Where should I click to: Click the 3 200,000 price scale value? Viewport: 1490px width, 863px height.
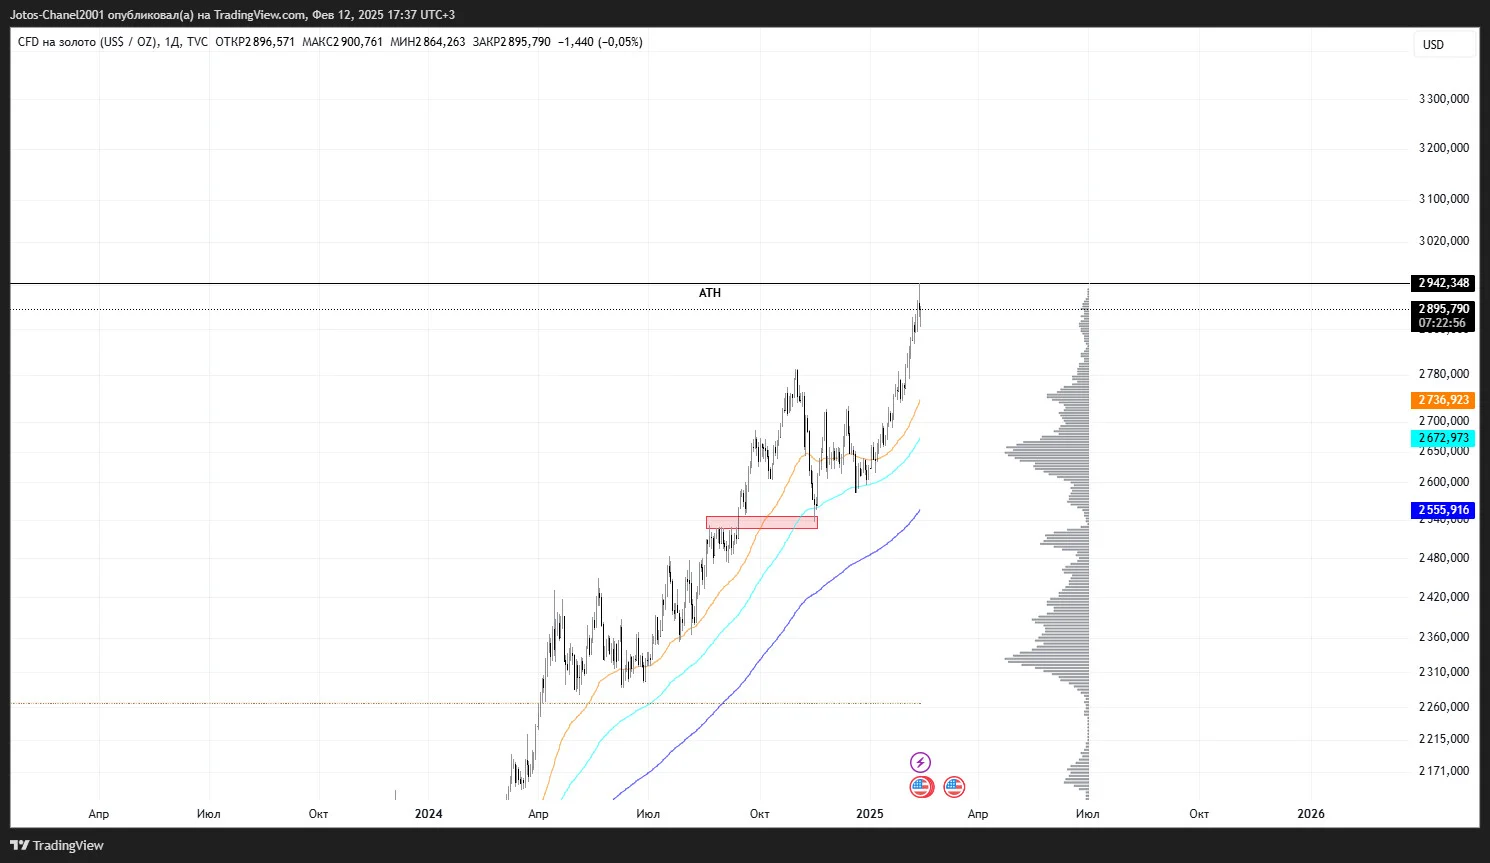point(1444,148)
